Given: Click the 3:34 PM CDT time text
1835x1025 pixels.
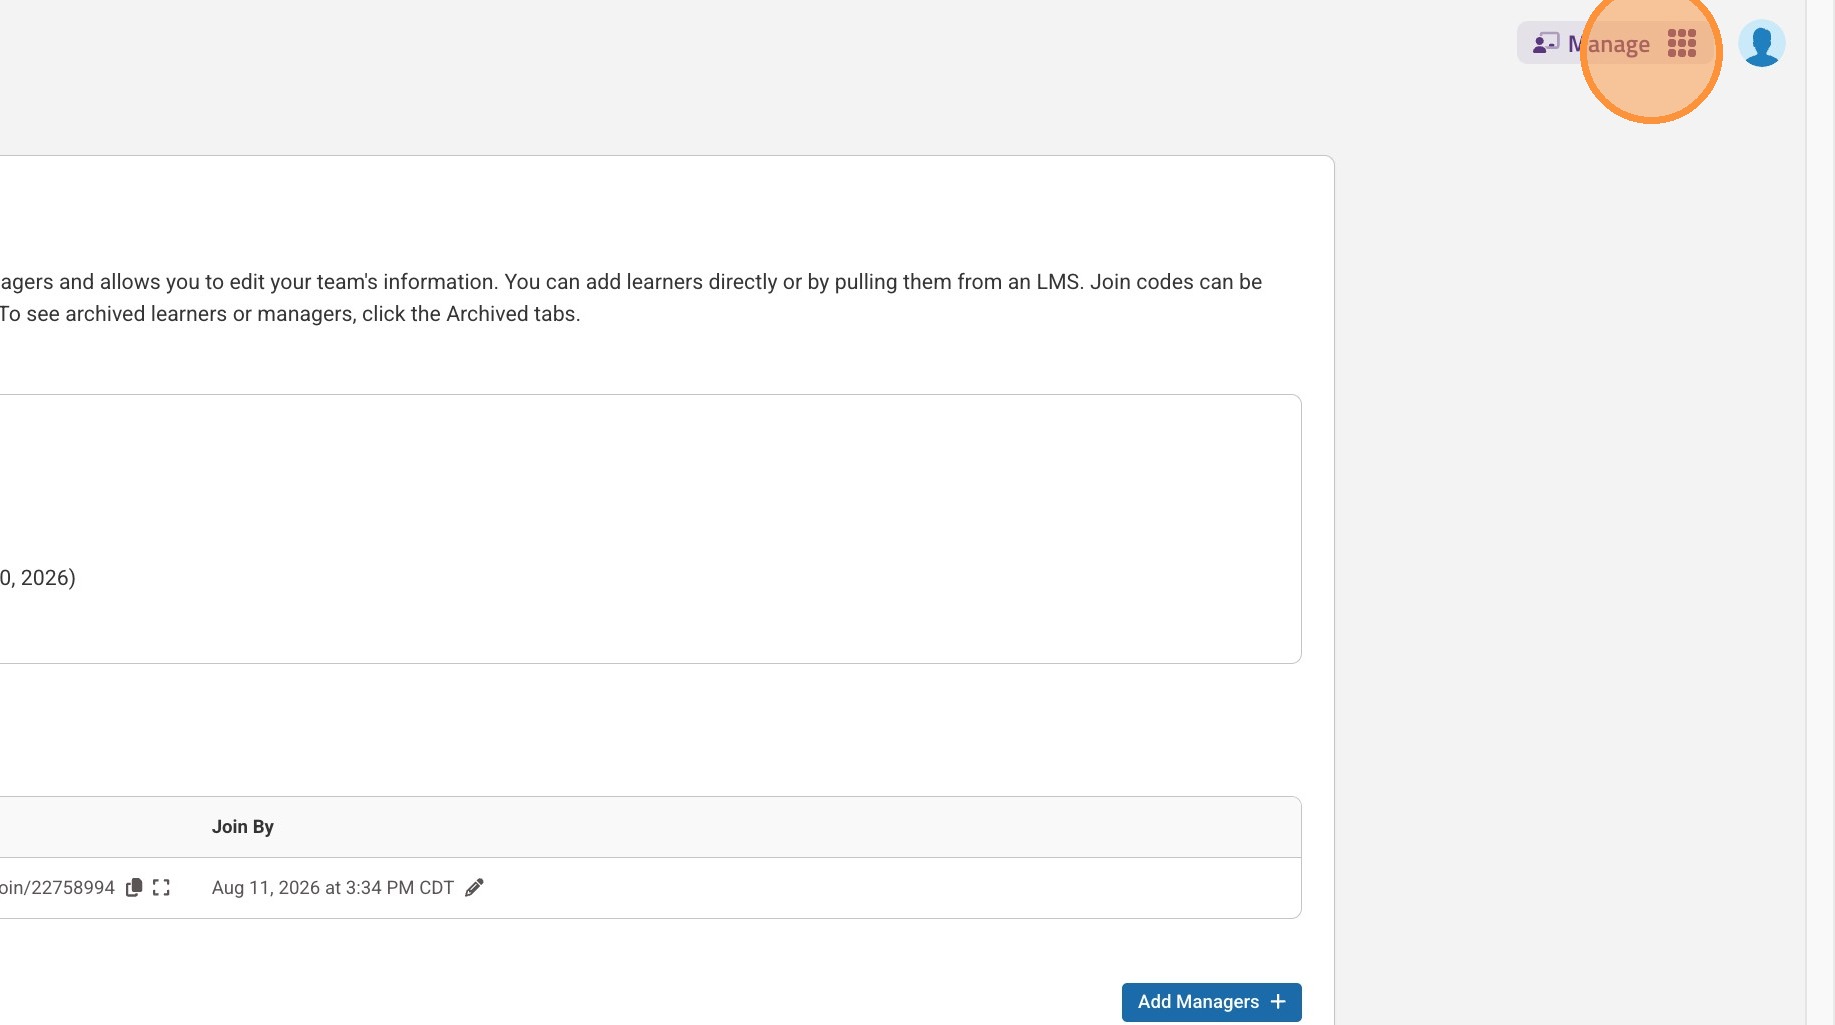Looking at the screenshot, I should [399, 888].
